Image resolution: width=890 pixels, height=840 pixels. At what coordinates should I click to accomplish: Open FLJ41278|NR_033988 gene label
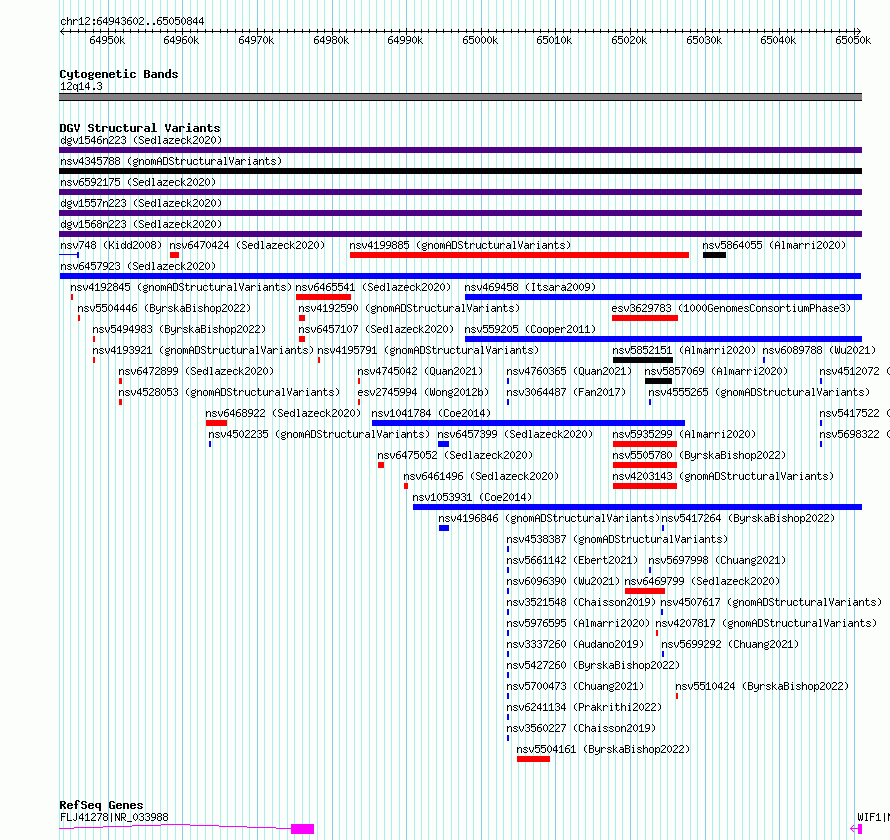click(114, 817)
